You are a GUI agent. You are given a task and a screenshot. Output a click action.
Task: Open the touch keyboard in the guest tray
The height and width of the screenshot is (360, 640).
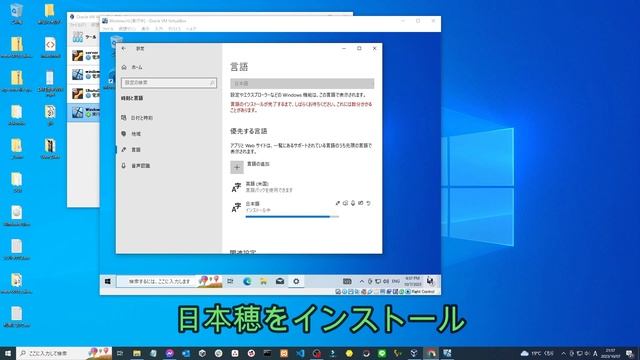click(347, 281)
